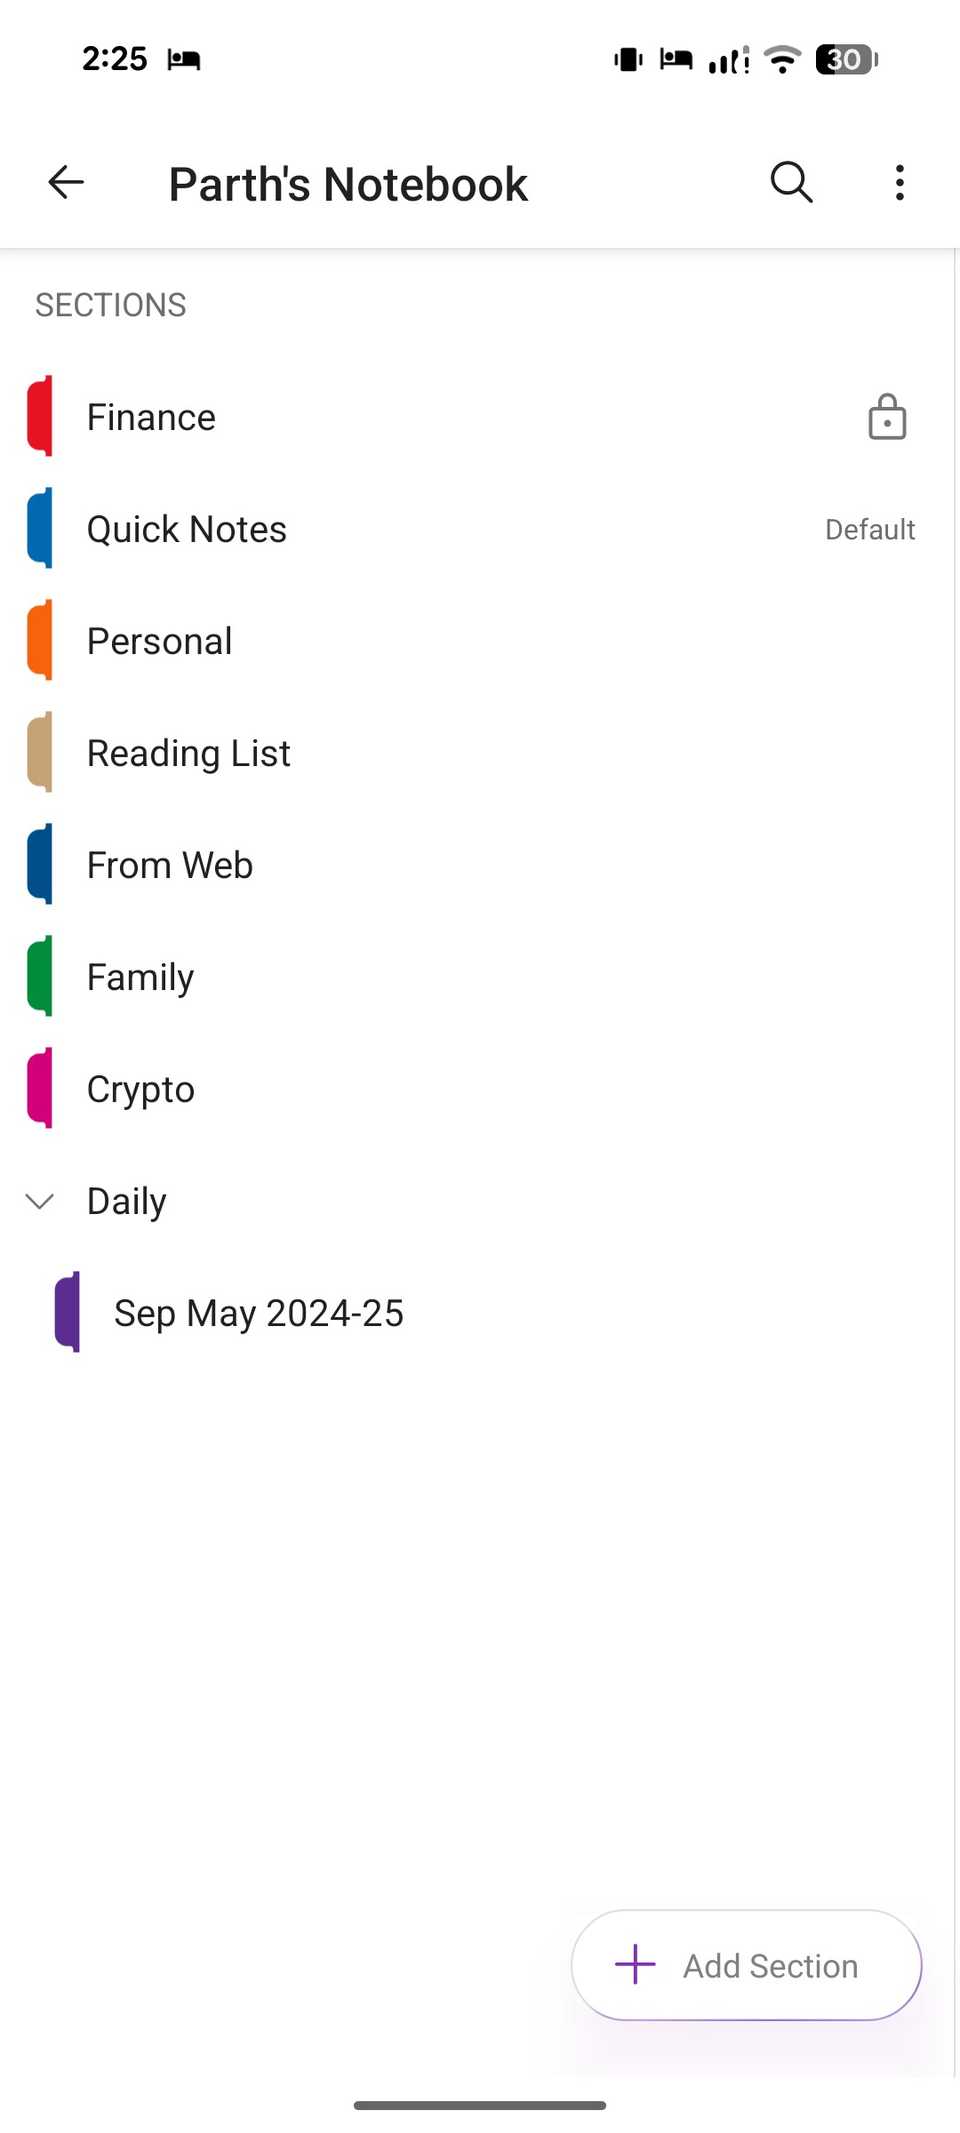Tap the back arrow icon

66,183
